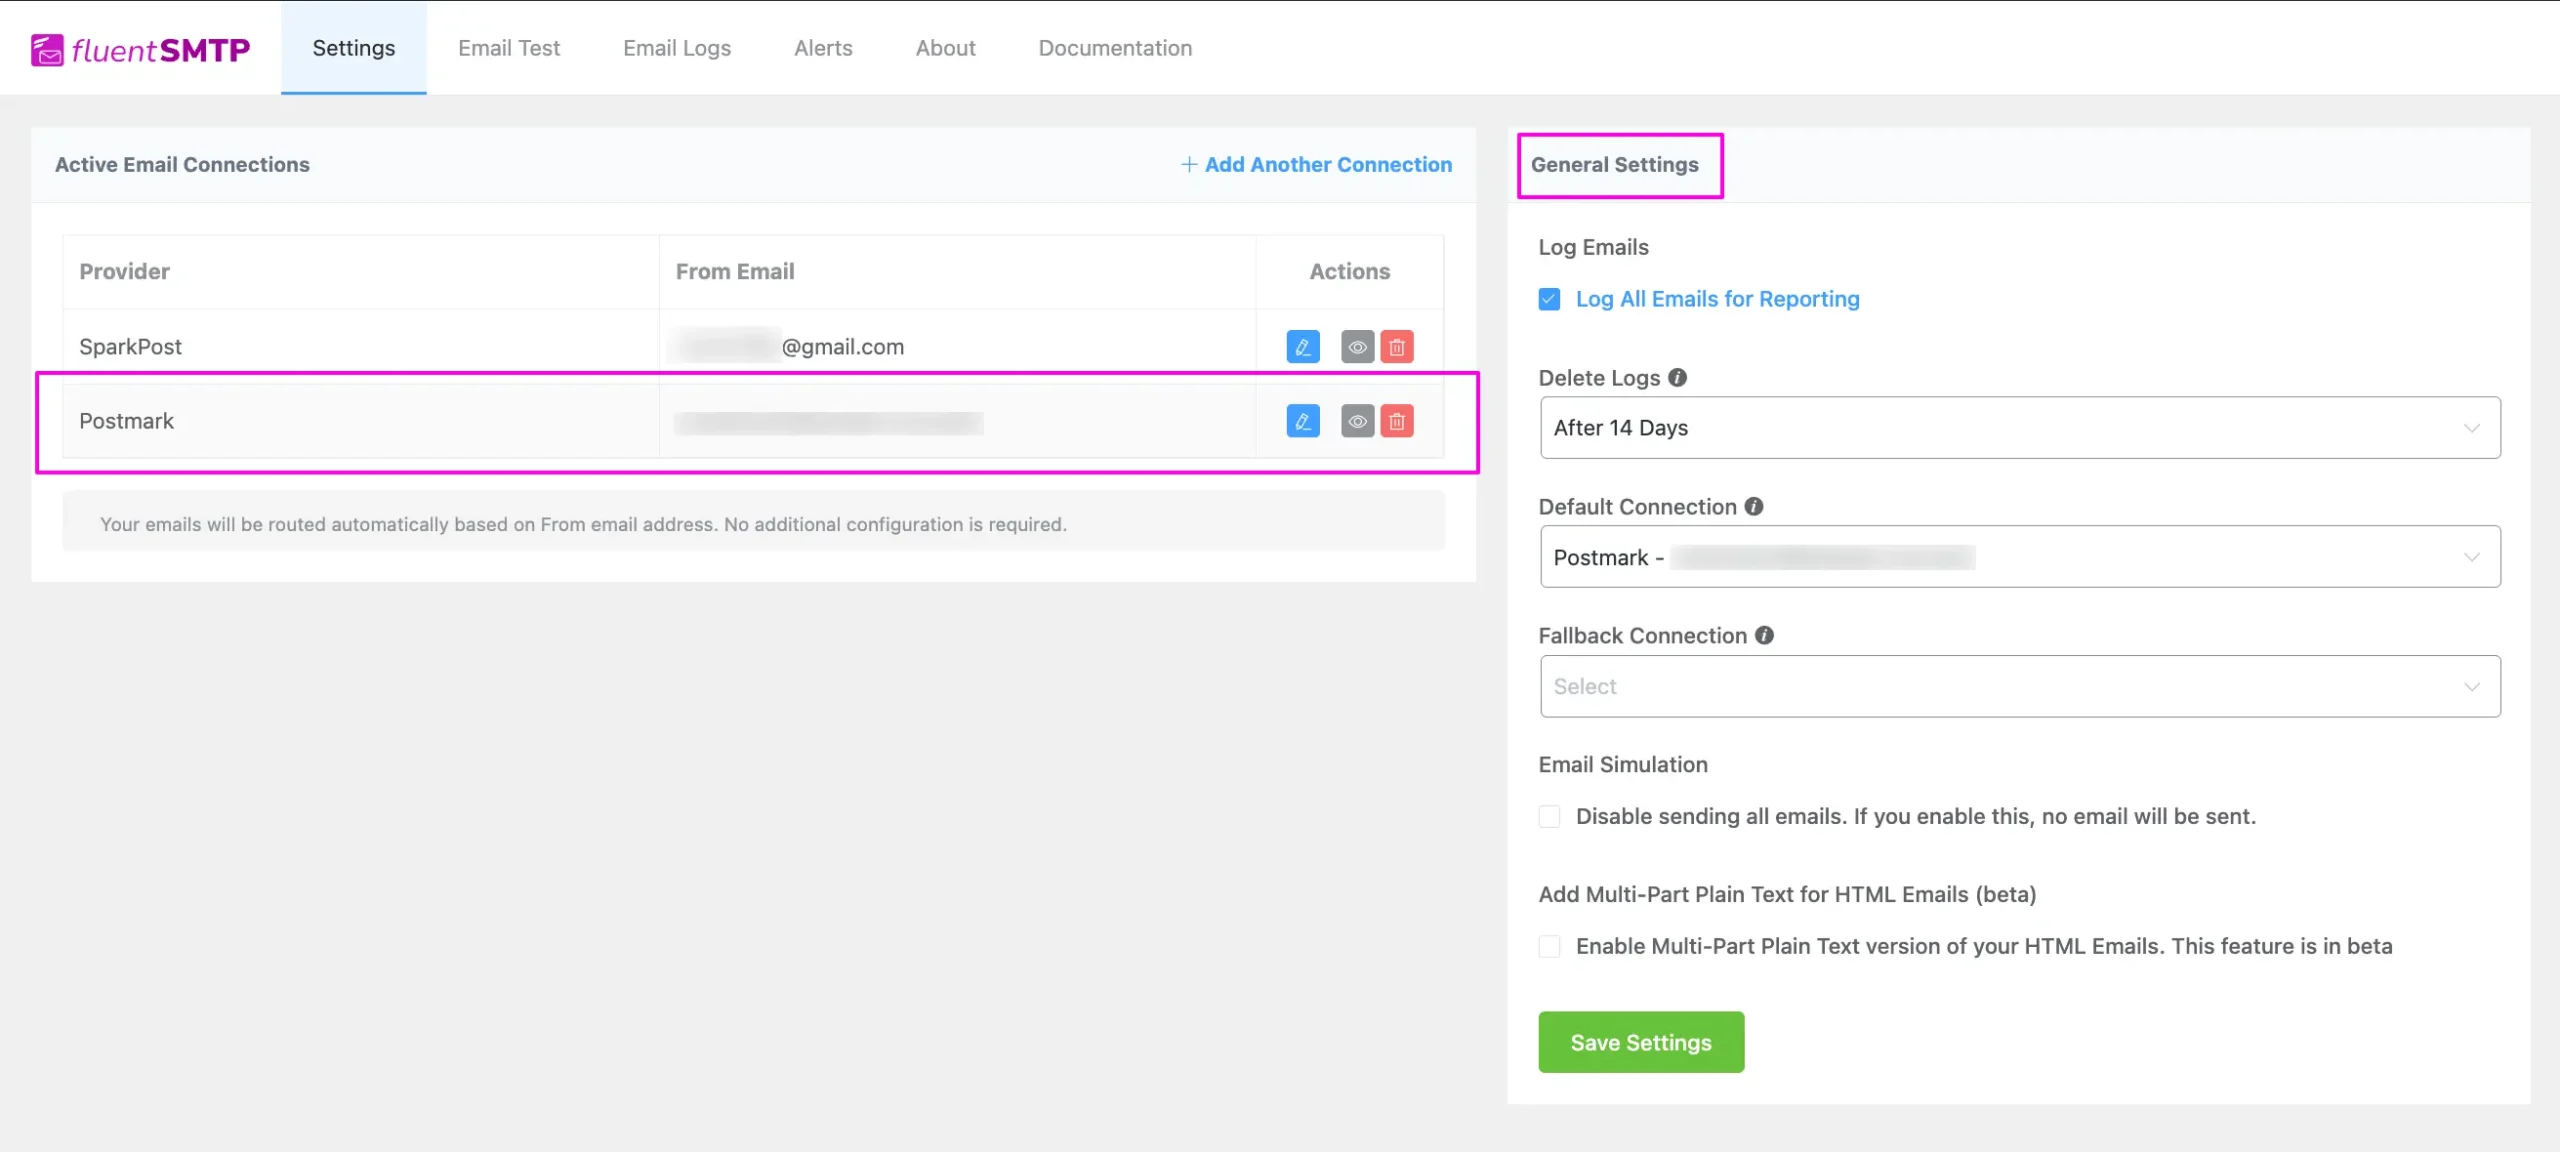Click the @gmail.com from email cell
This screenshot has height=1152, width=2560.
coord(957,346)
